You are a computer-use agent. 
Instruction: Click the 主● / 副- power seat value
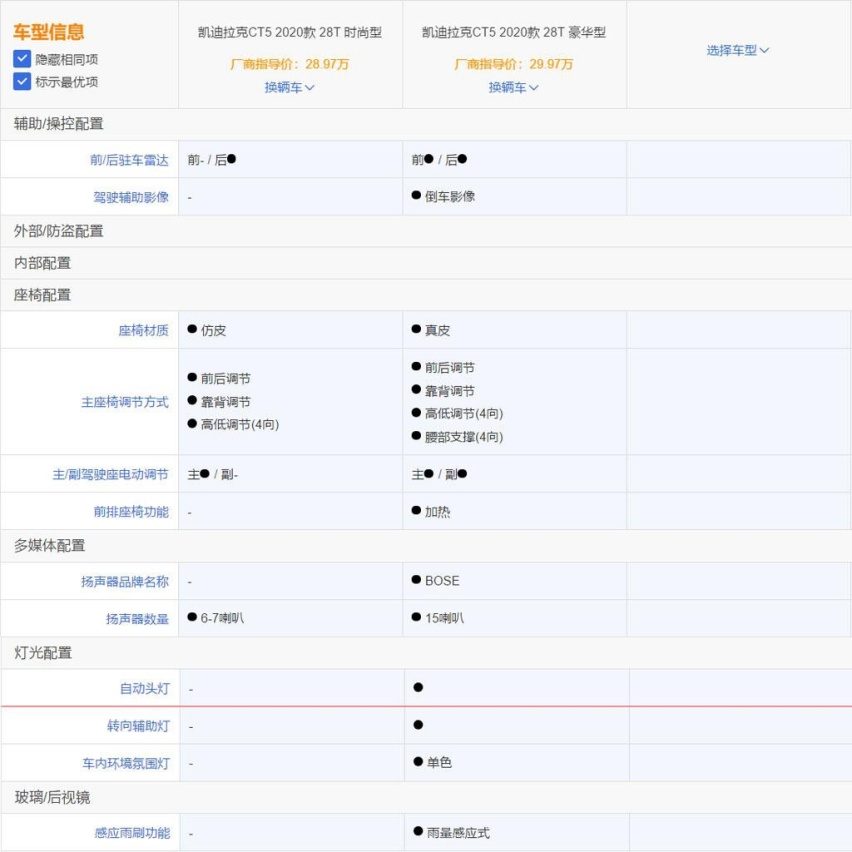(212, 474)
